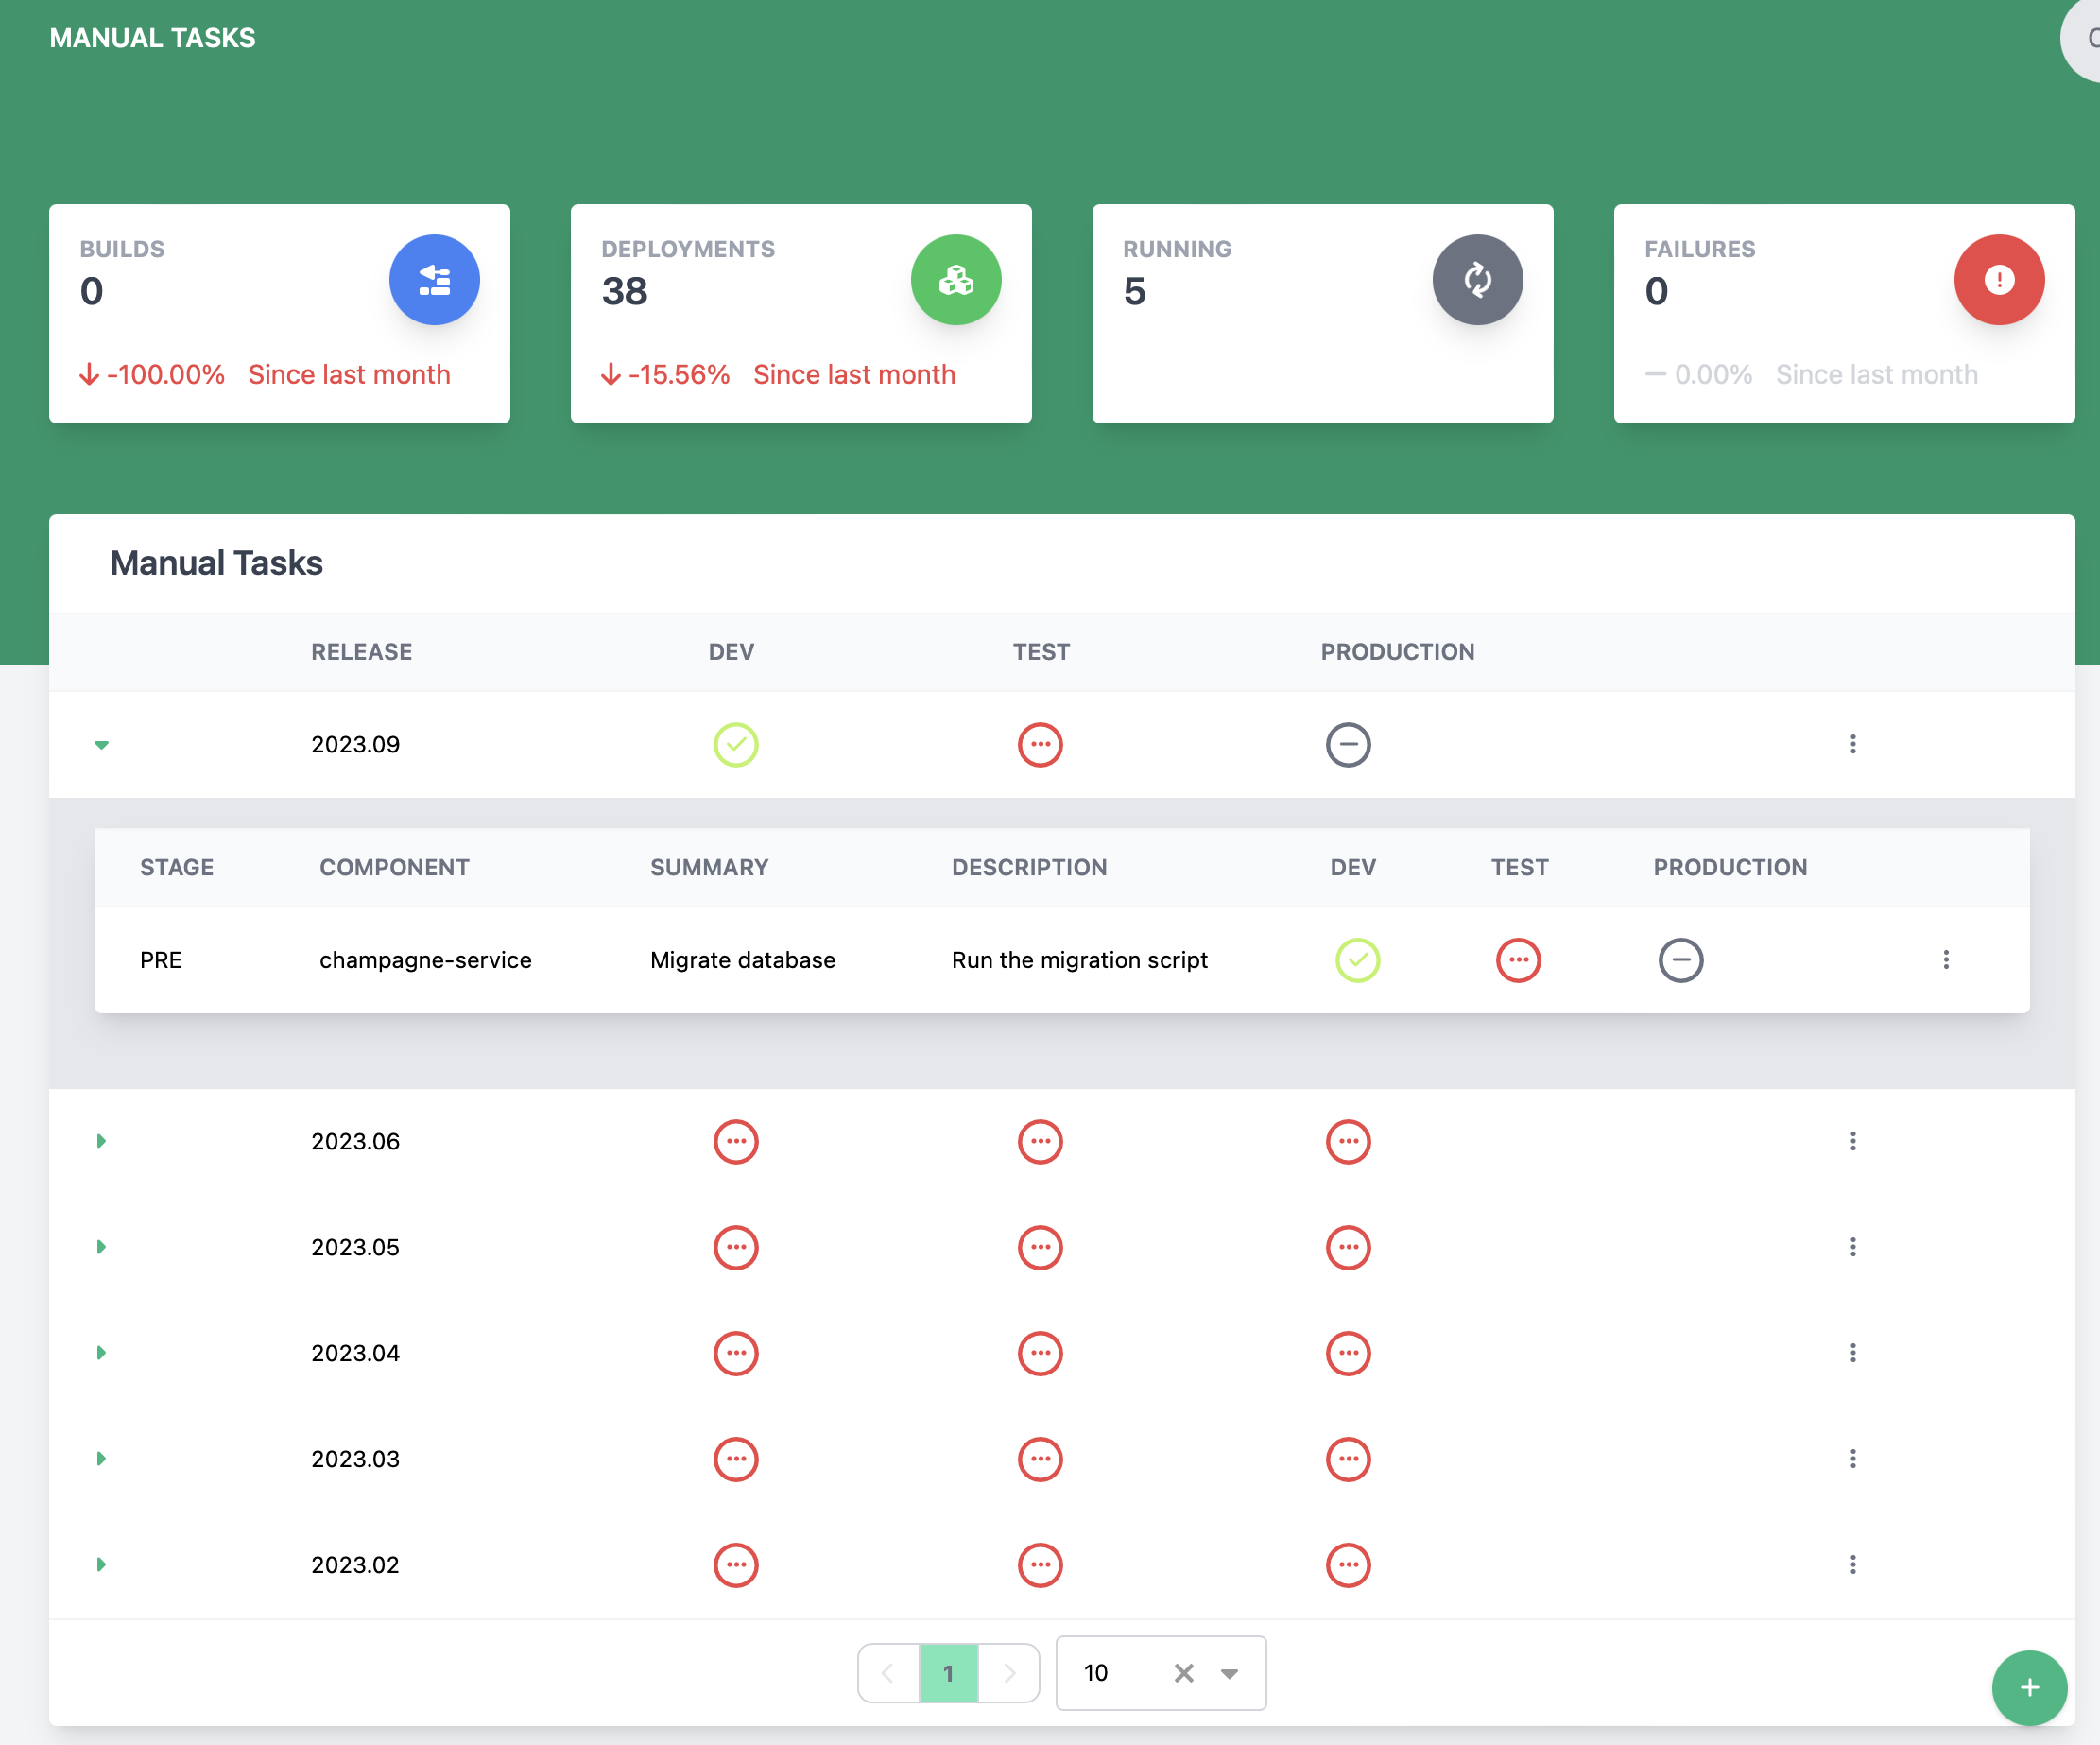Image resolution: width=2100 pixels, height=1745 pixels.
Task: Click the 2023.05 DEV pending status icon
Action: [736, 1247]
